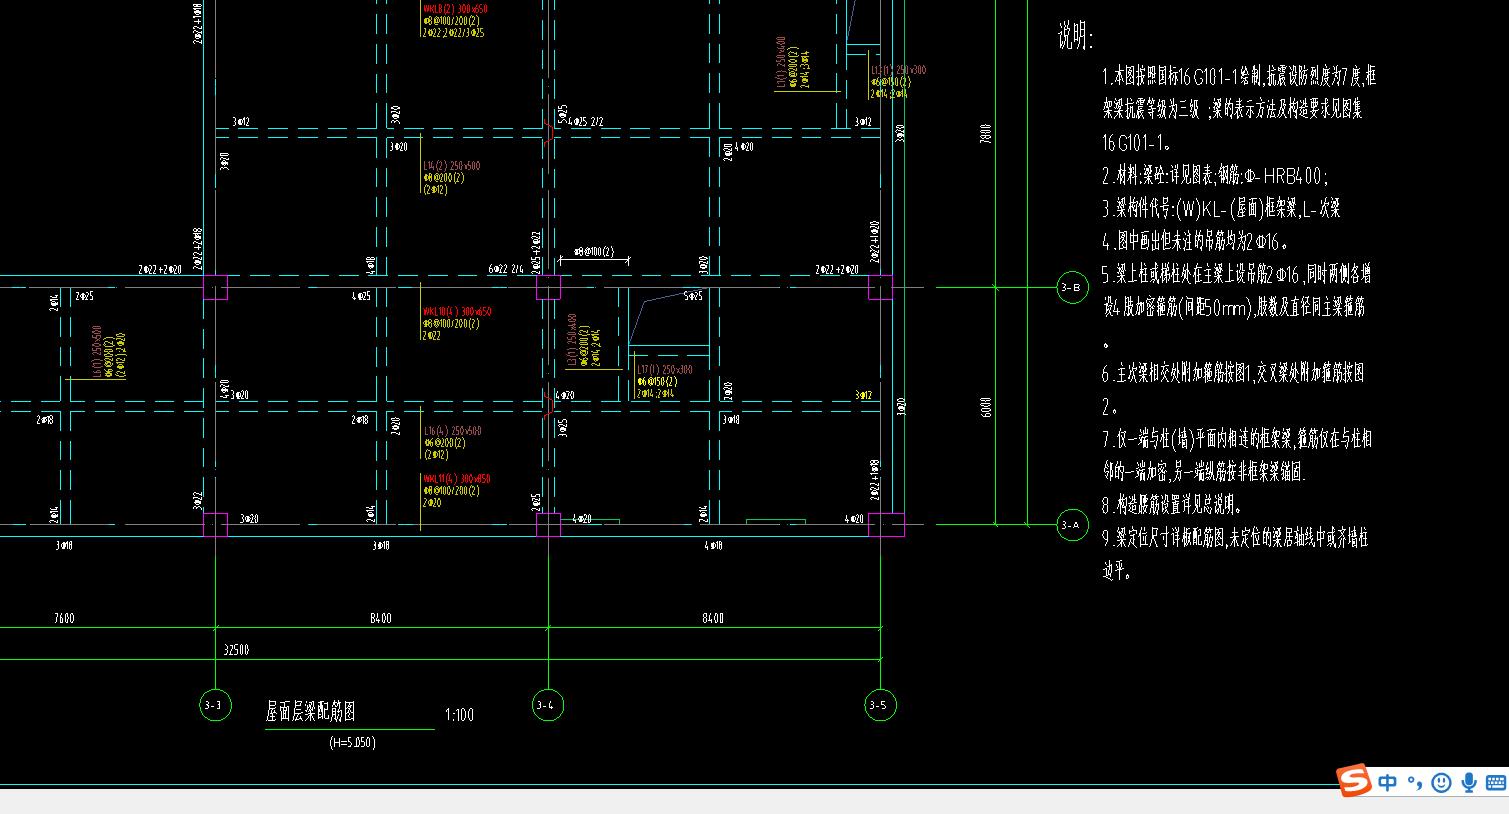Viewport: 1509px width, 814px height.
Task: Select the red beam label WKL10(4) 300x650
Action: pos(457,312)
